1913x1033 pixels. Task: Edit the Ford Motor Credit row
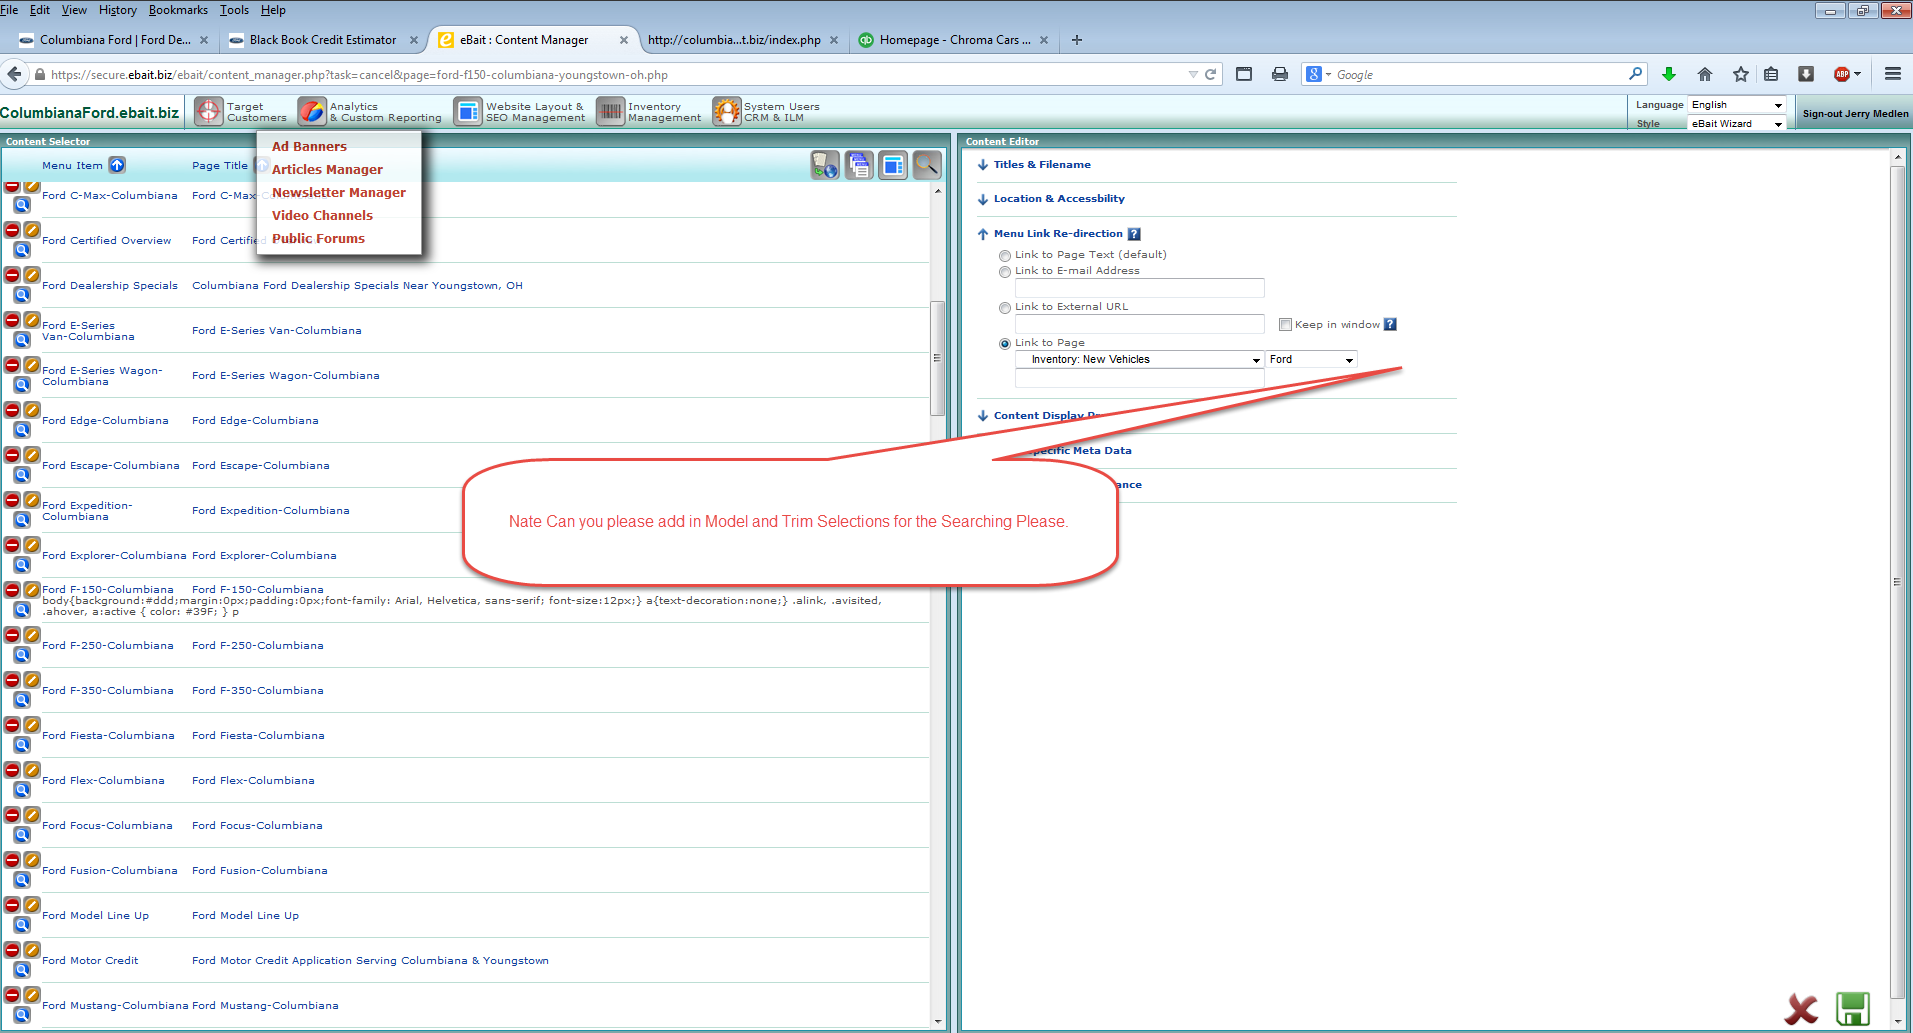point(32,950)
